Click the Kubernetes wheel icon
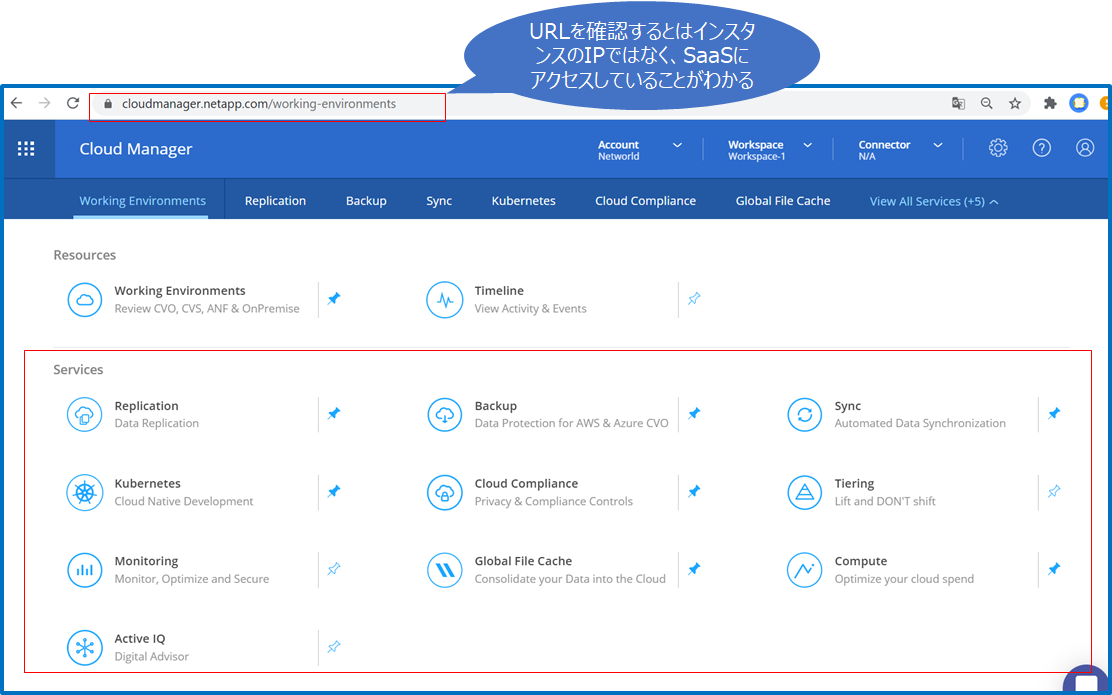Image resolution: width=1112 pixels, height=695 pixels. coord(84,492)
